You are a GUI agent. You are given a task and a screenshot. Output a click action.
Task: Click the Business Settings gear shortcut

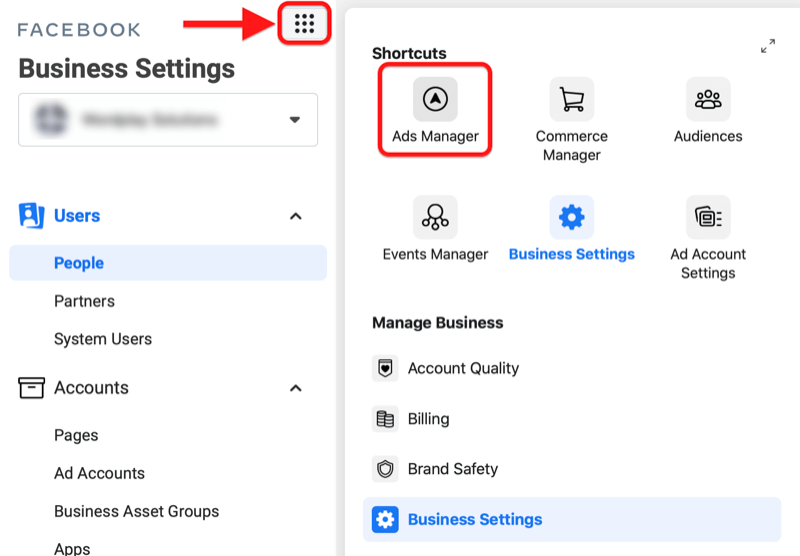[x=571, y=217]
